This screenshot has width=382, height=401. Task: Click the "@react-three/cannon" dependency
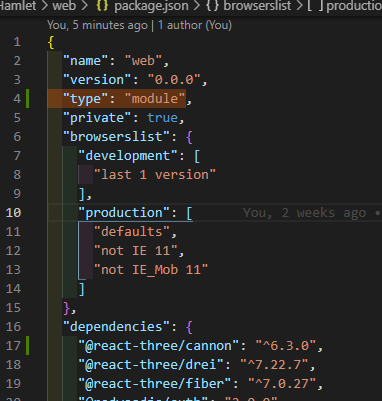[x=159, y=346]
